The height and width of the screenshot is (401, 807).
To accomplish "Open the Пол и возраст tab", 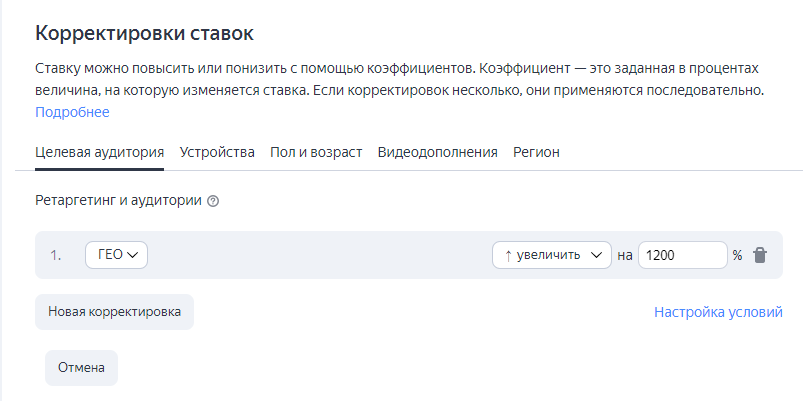I will pyautogui.click(x=316, y=152).
